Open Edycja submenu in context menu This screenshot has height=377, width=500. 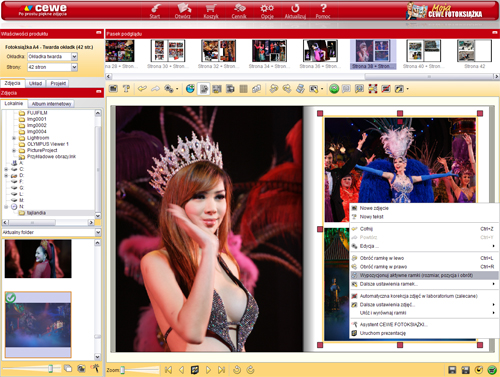click(x=424, y=246)
